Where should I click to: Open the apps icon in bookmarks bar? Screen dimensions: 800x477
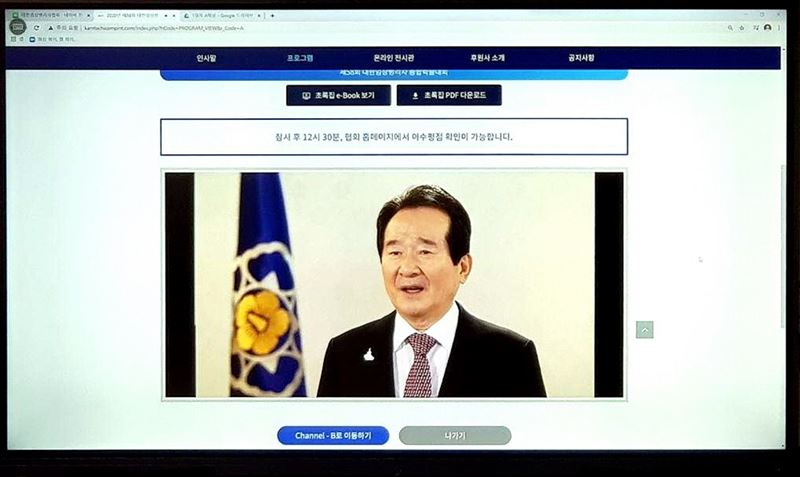pos(13,39)
